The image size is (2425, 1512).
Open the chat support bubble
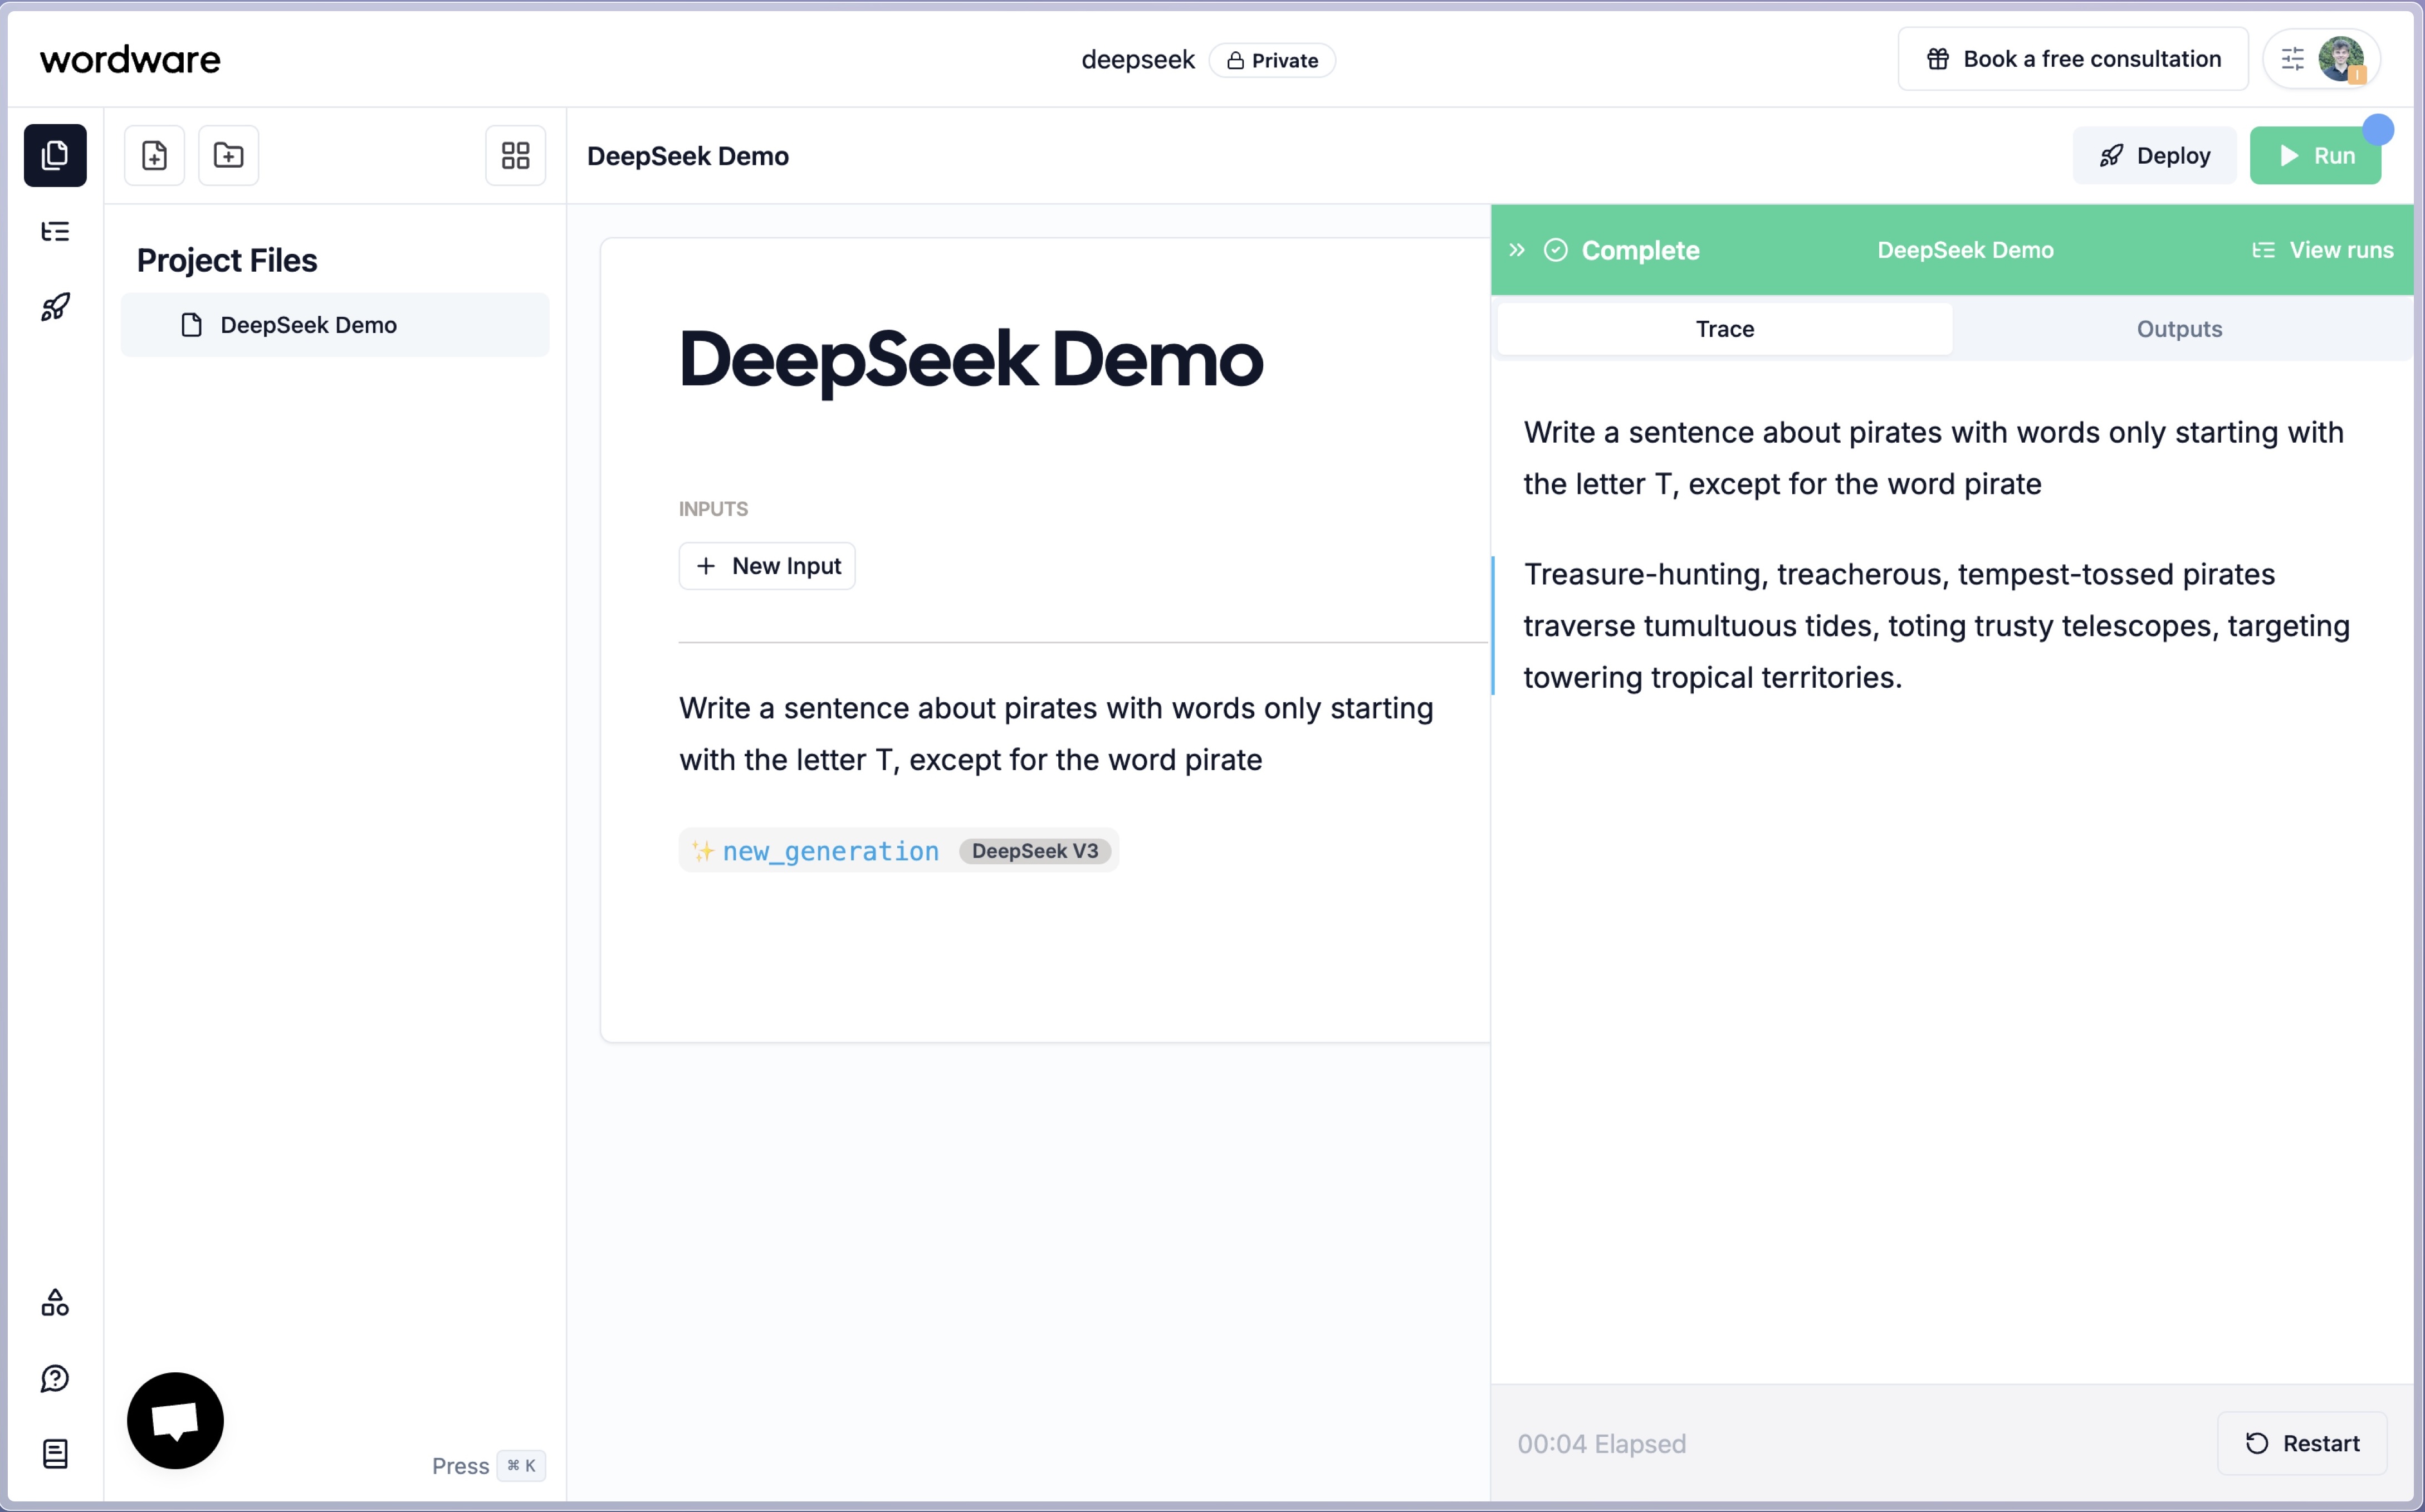[175, 1420]
